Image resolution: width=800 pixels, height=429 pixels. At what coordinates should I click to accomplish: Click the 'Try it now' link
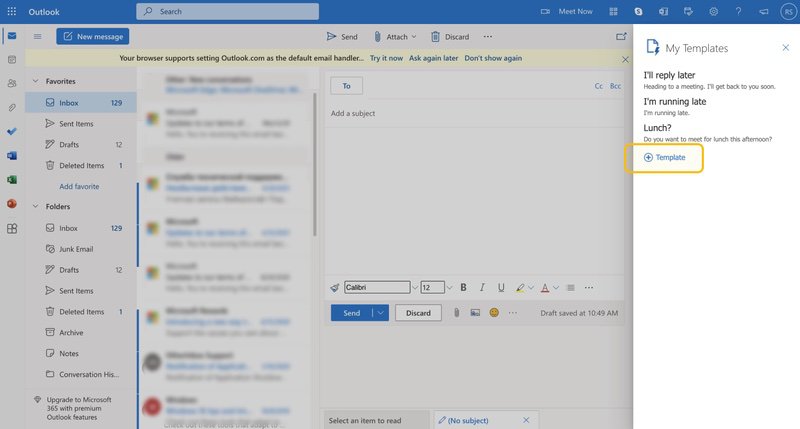(x=386, y=58)
